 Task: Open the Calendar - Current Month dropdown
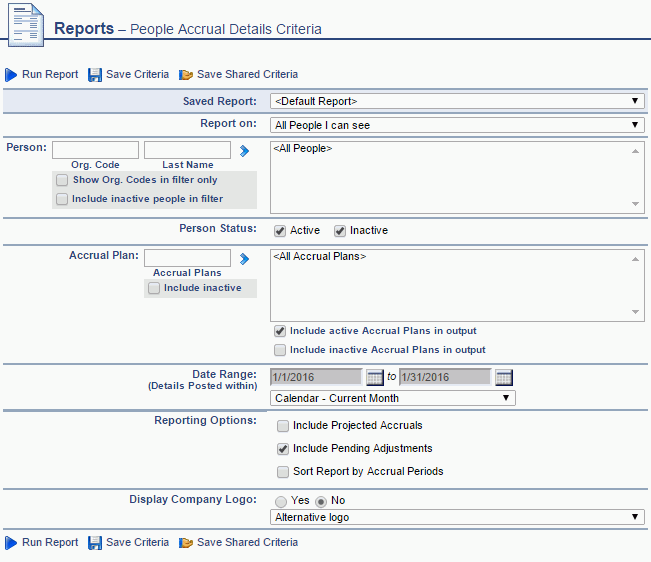pos(393,398)
